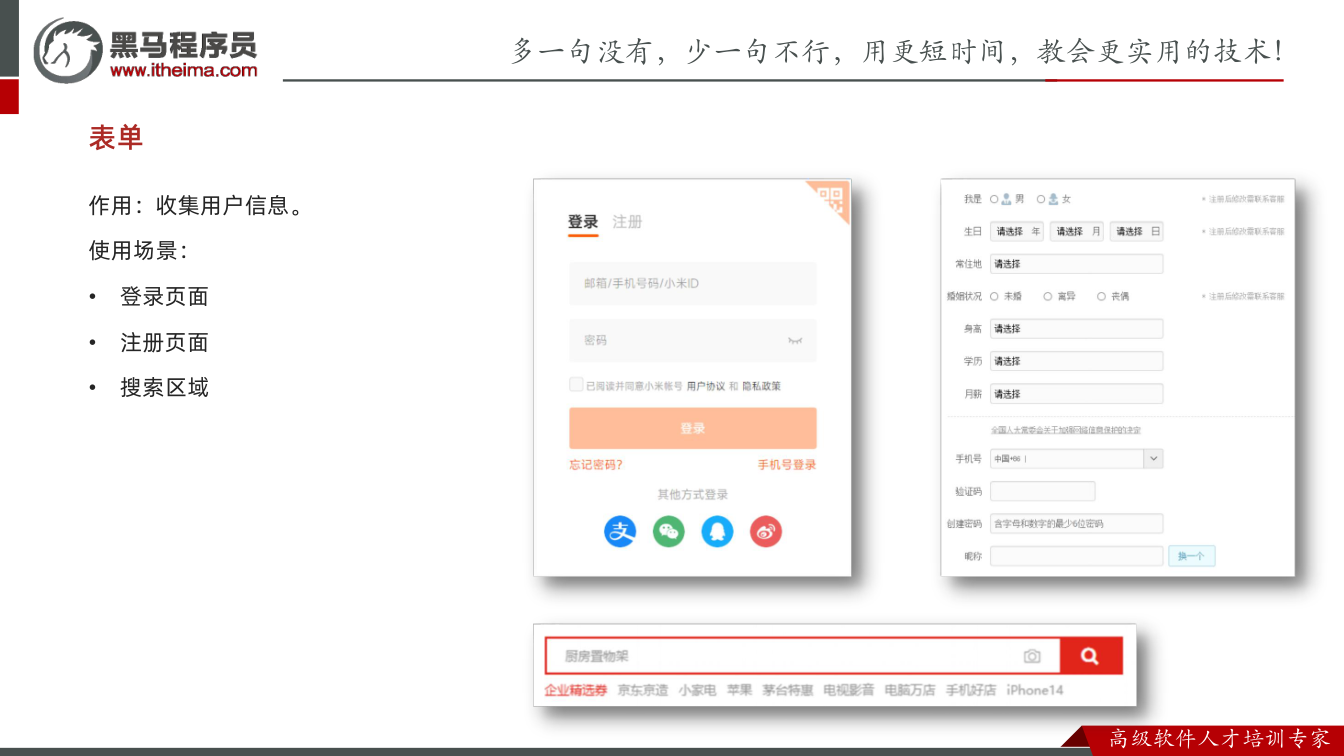
Task: Switch to the 登录 tab
Action: [x=583, y=222]
